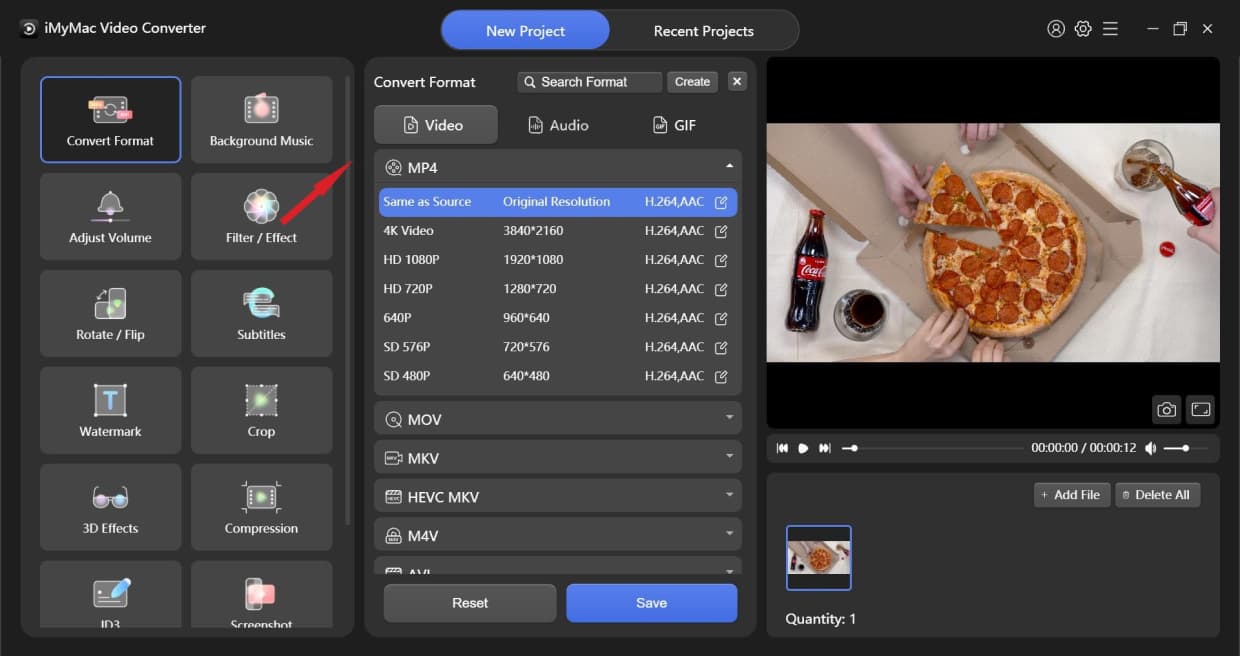Click the tool panel scrollbar

[x=348, y=300]
